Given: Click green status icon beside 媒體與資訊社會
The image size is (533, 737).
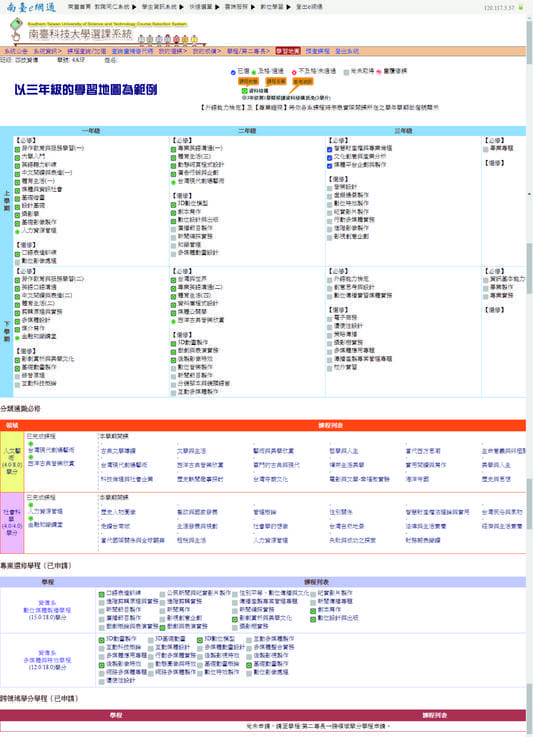Looking at the screenshot, I should click(17, 190).
